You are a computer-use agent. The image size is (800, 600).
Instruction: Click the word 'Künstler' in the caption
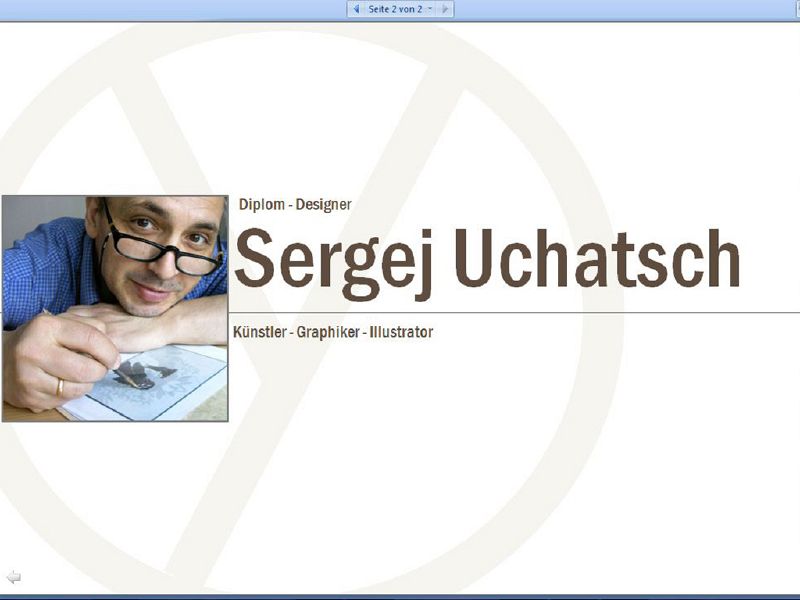coord(258,331)
